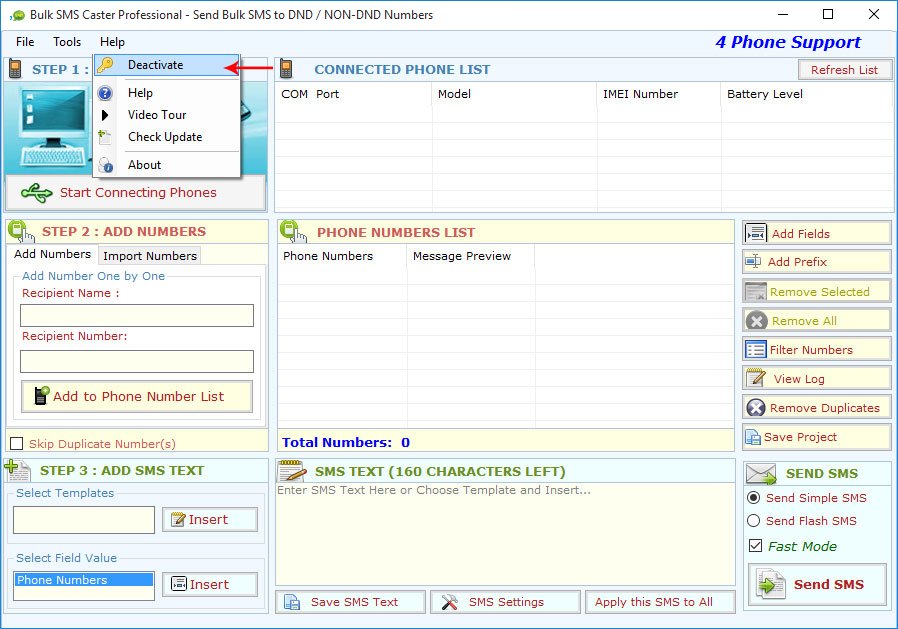Image resolution: width=898 pixels, height=629 pixels.
Task: Click Insert button next to Field Value
Action: [x=210, y=584]
